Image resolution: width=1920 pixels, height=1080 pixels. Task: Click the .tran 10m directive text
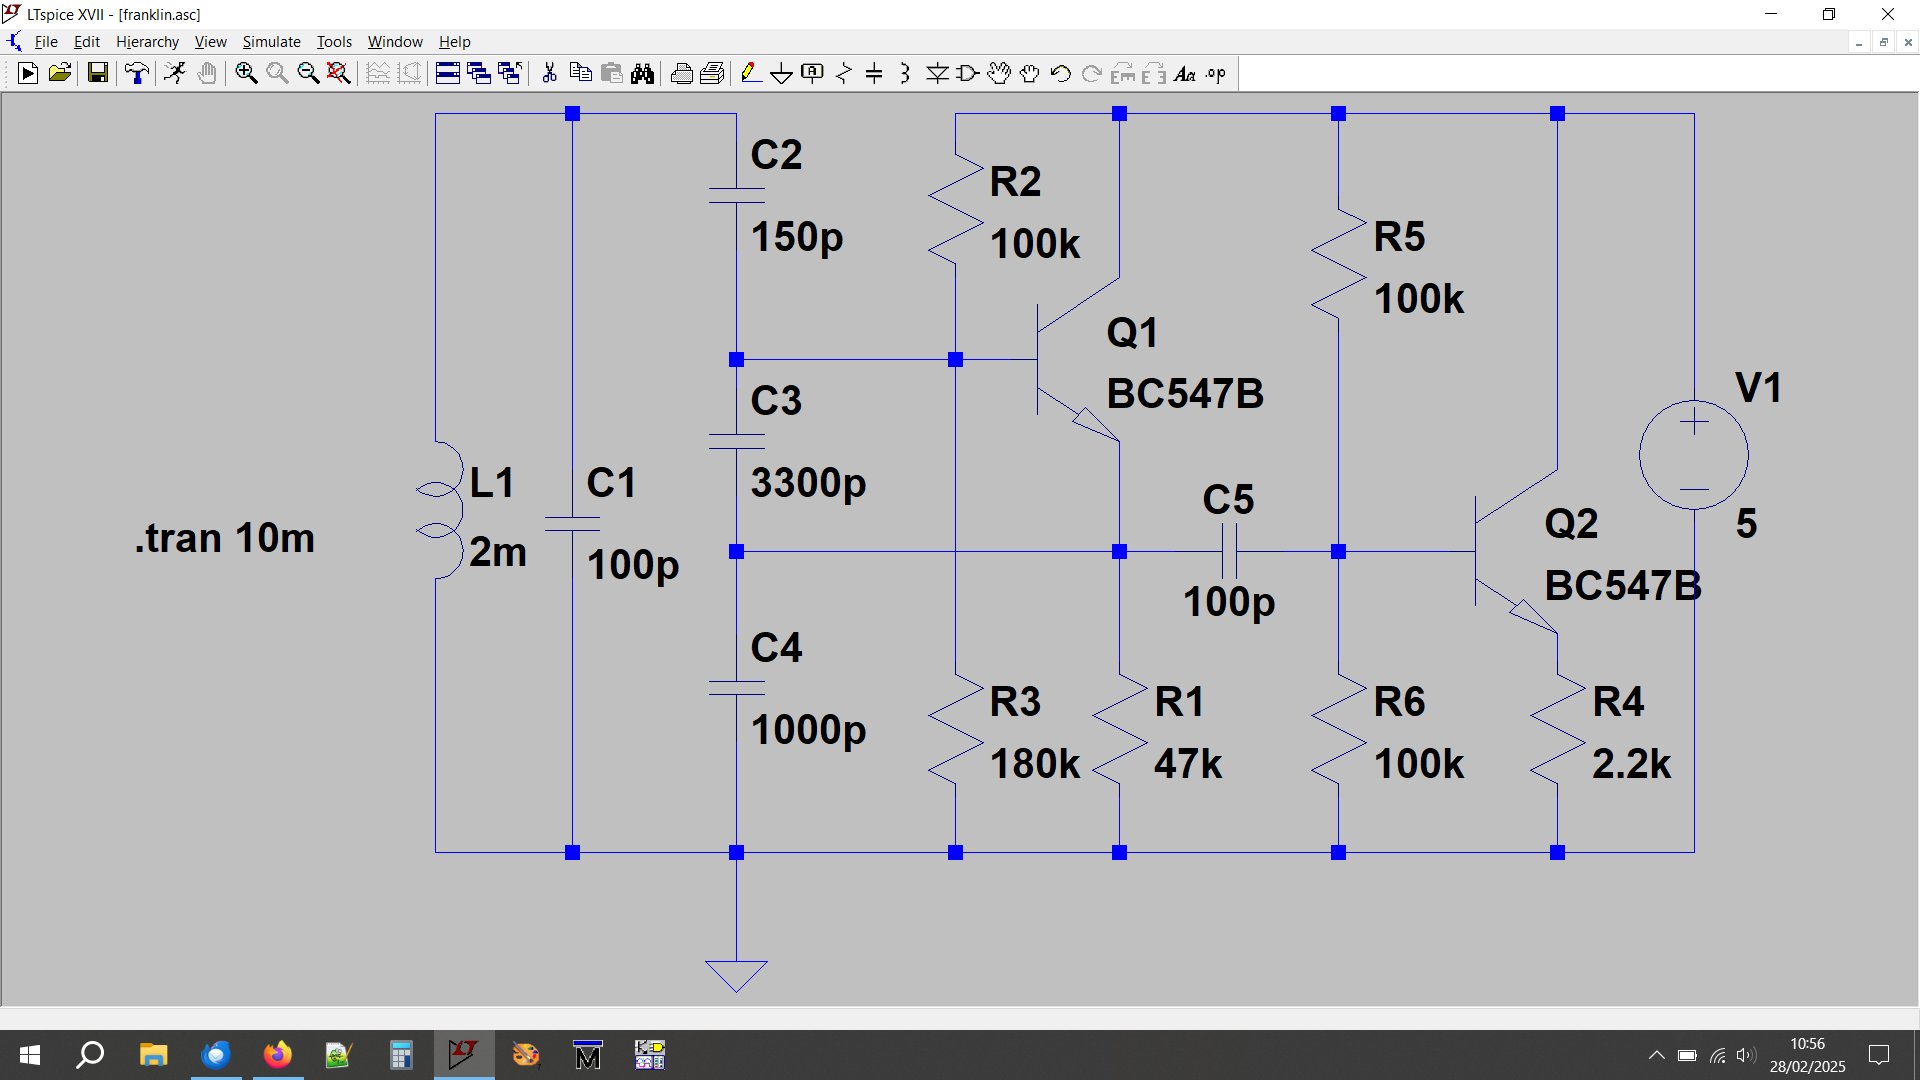[x=225, y=538]
